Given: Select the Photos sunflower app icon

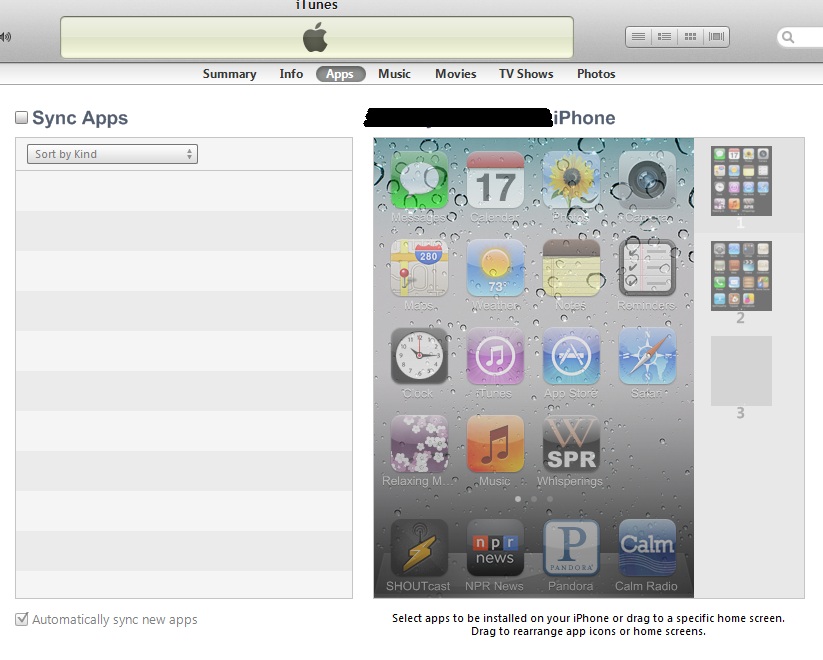Looking at the screenshot, I should pyautogui.click(x=571, y=180).
